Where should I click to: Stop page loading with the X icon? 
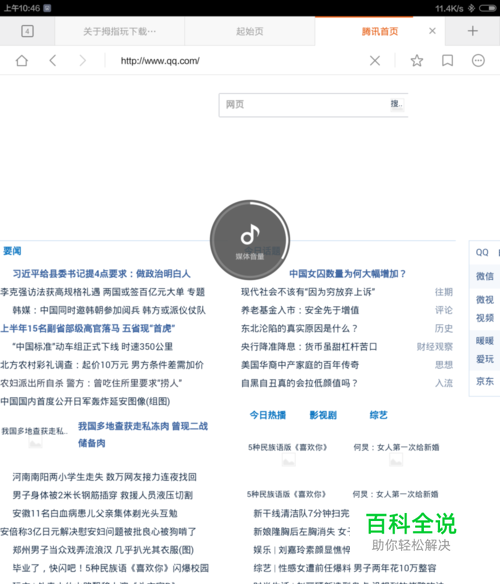(375, 60)
